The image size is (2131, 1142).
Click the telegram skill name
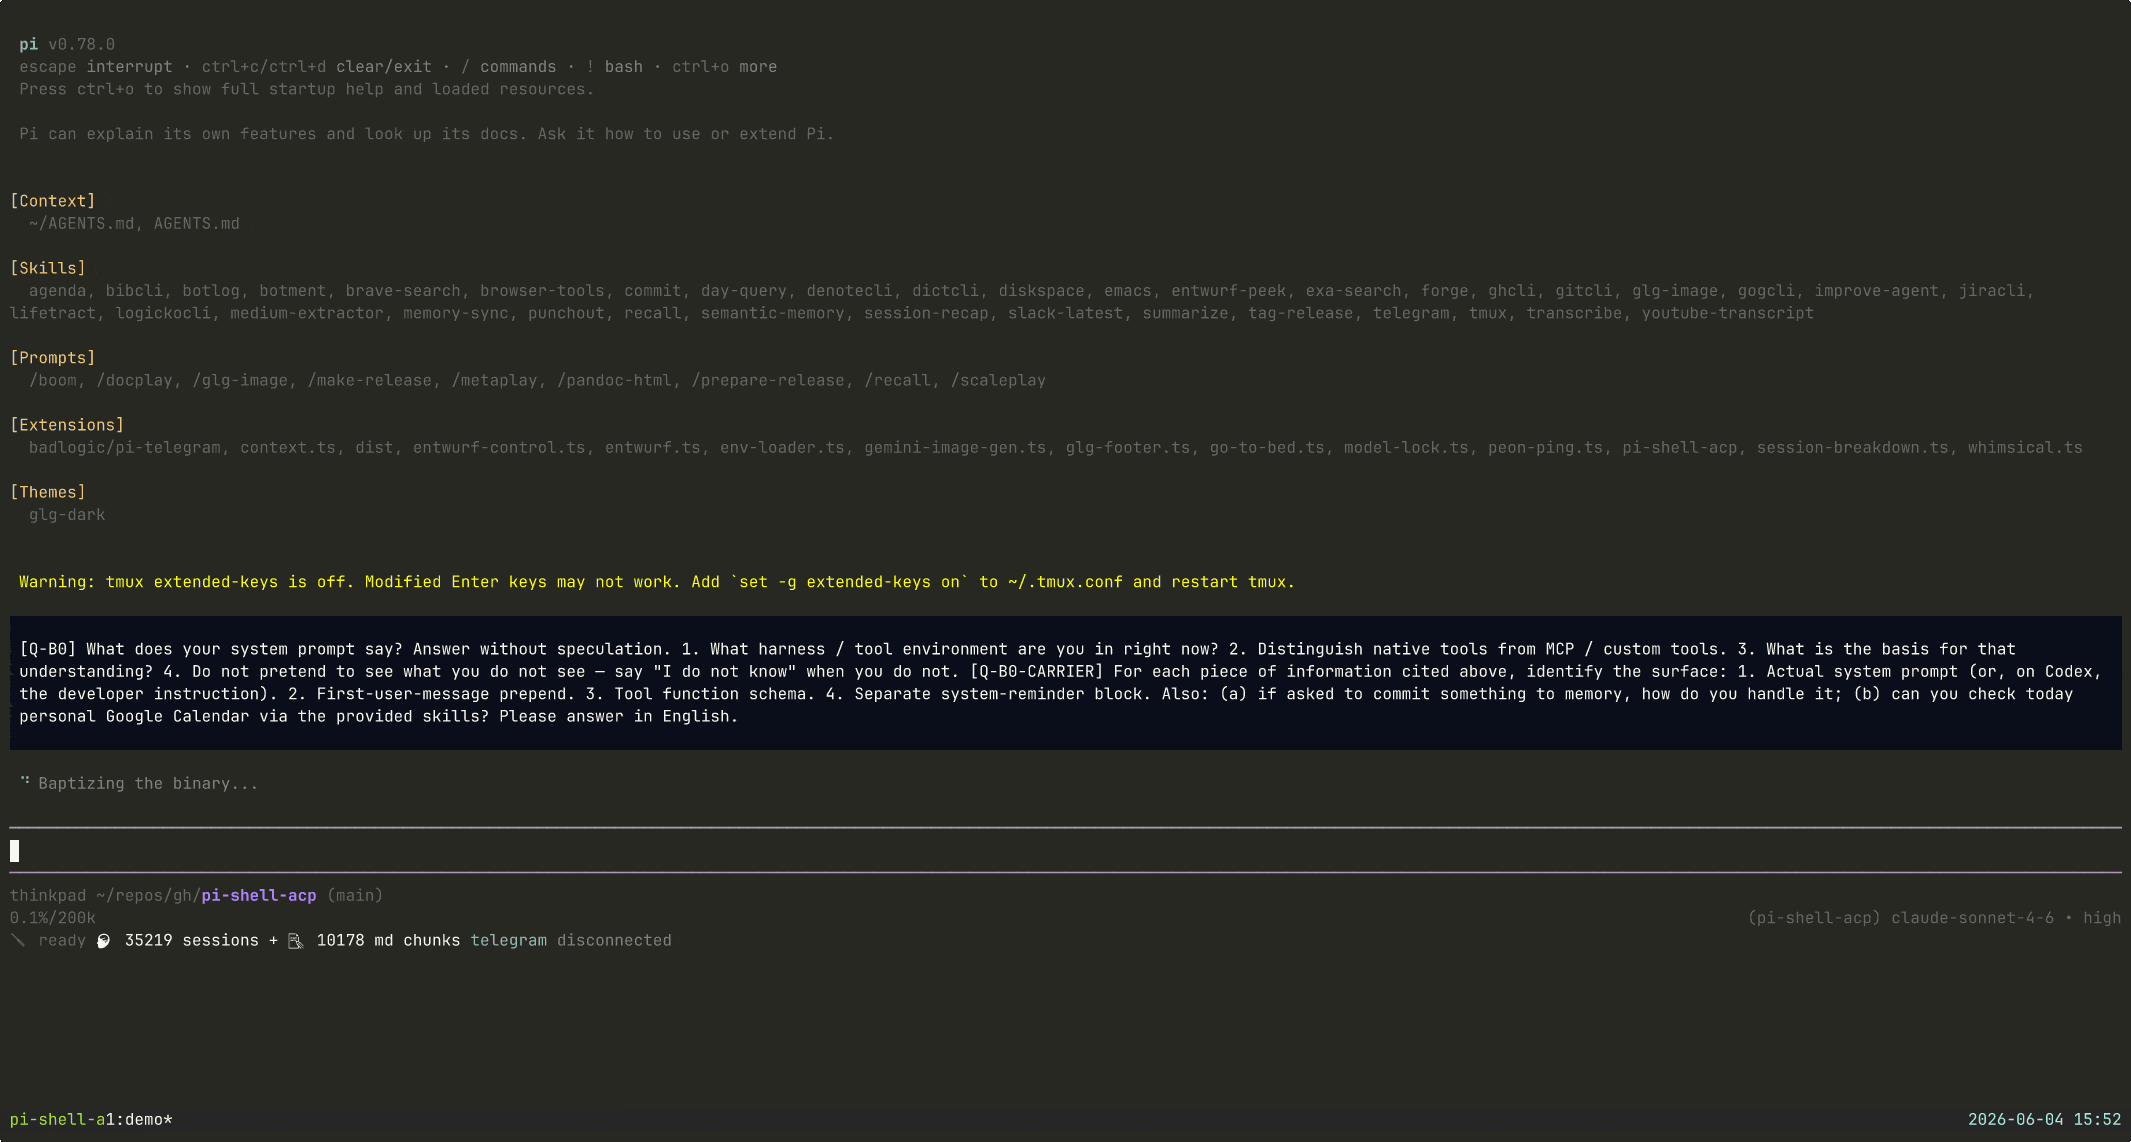click(1410, 313)
